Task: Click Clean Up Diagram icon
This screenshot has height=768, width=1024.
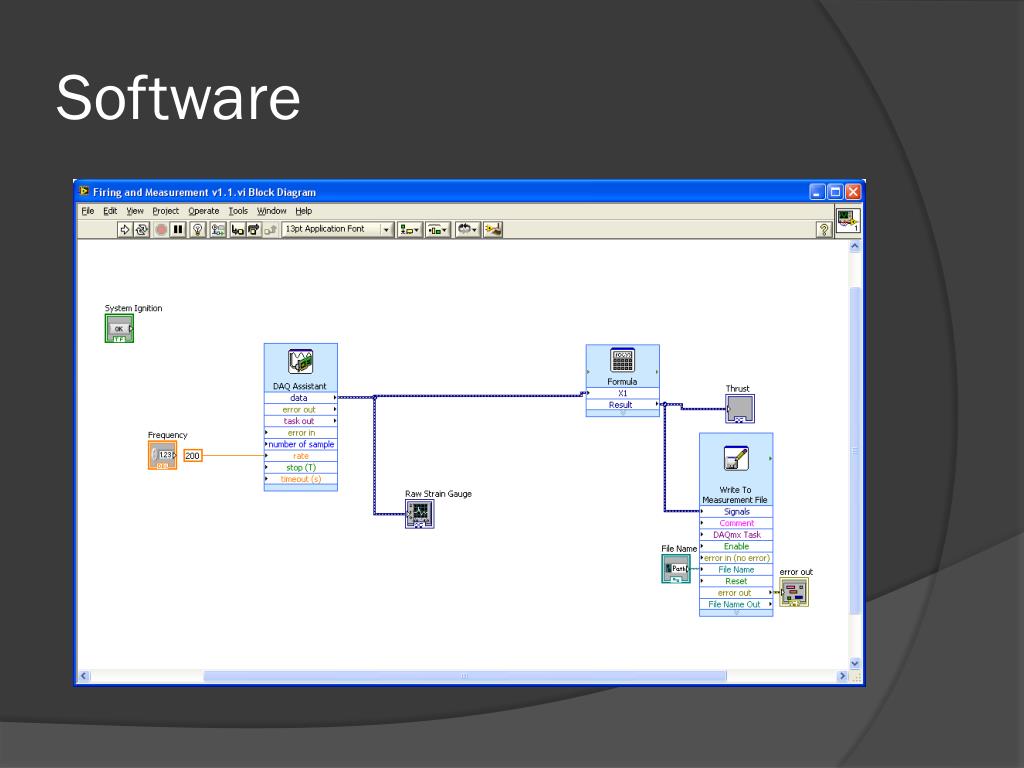Action: pos(493,229)
